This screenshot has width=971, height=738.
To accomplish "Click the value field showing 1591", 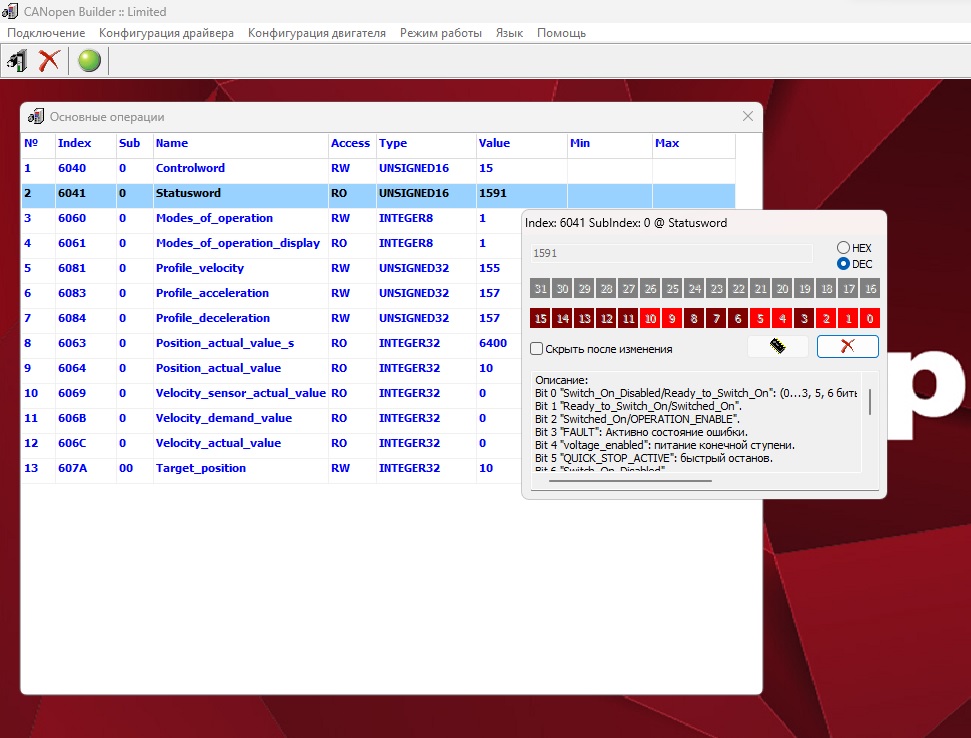I will (671, 253).
